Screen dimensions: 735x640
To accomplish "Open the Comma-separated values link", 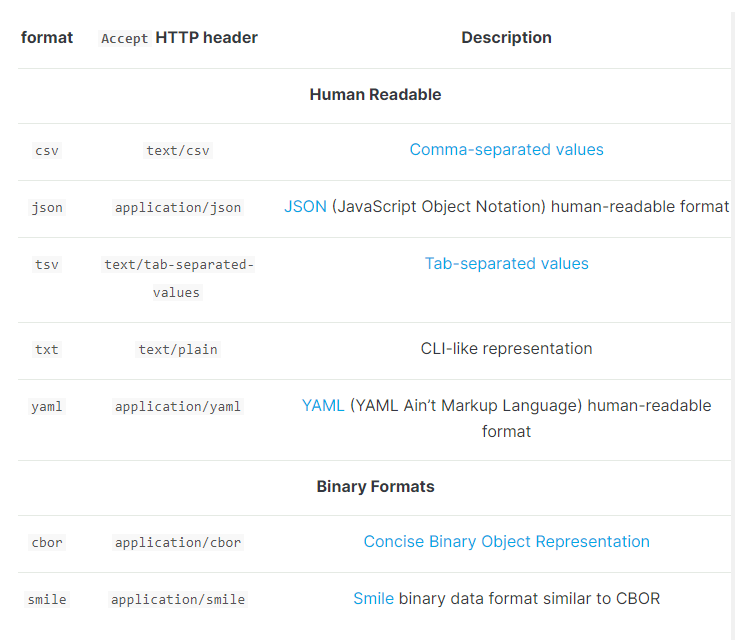I will click(x=506, y=150).
